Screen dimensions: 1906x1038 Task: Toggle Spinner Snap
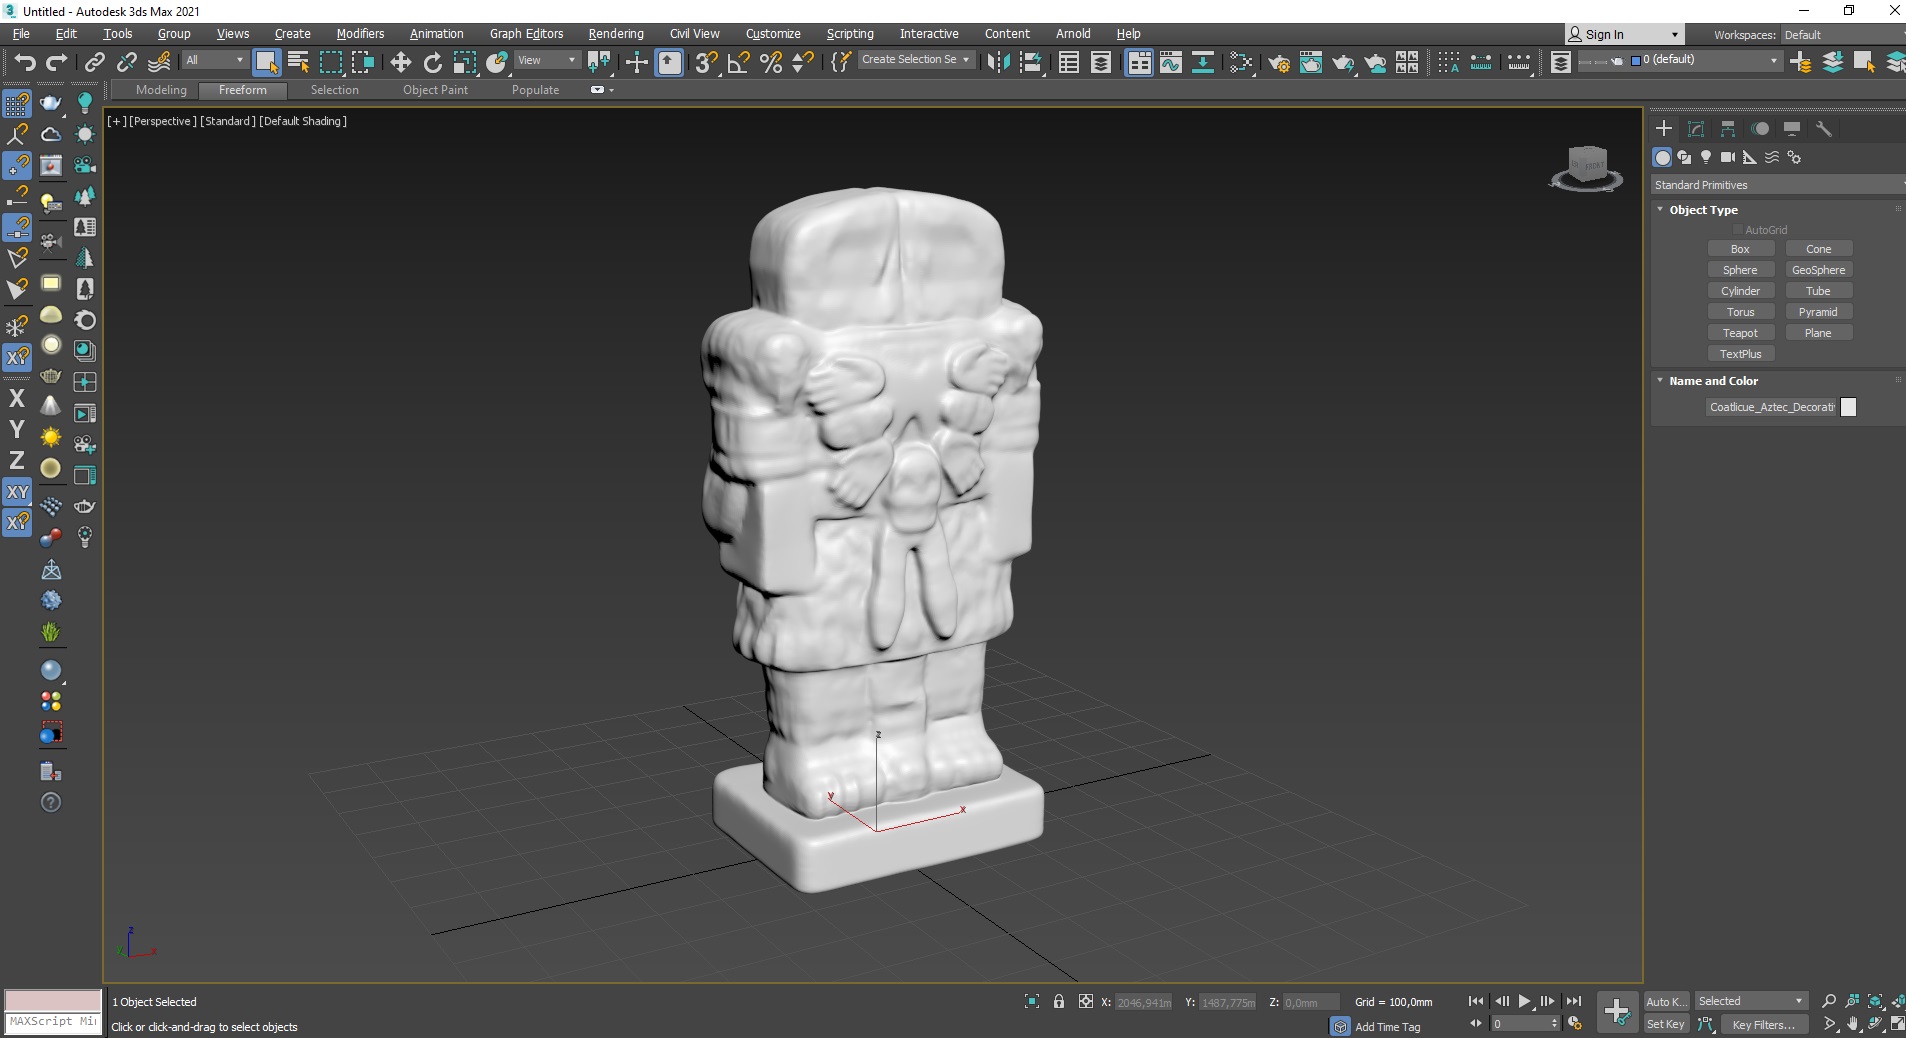pyautogui.click(x=802, y=62)
